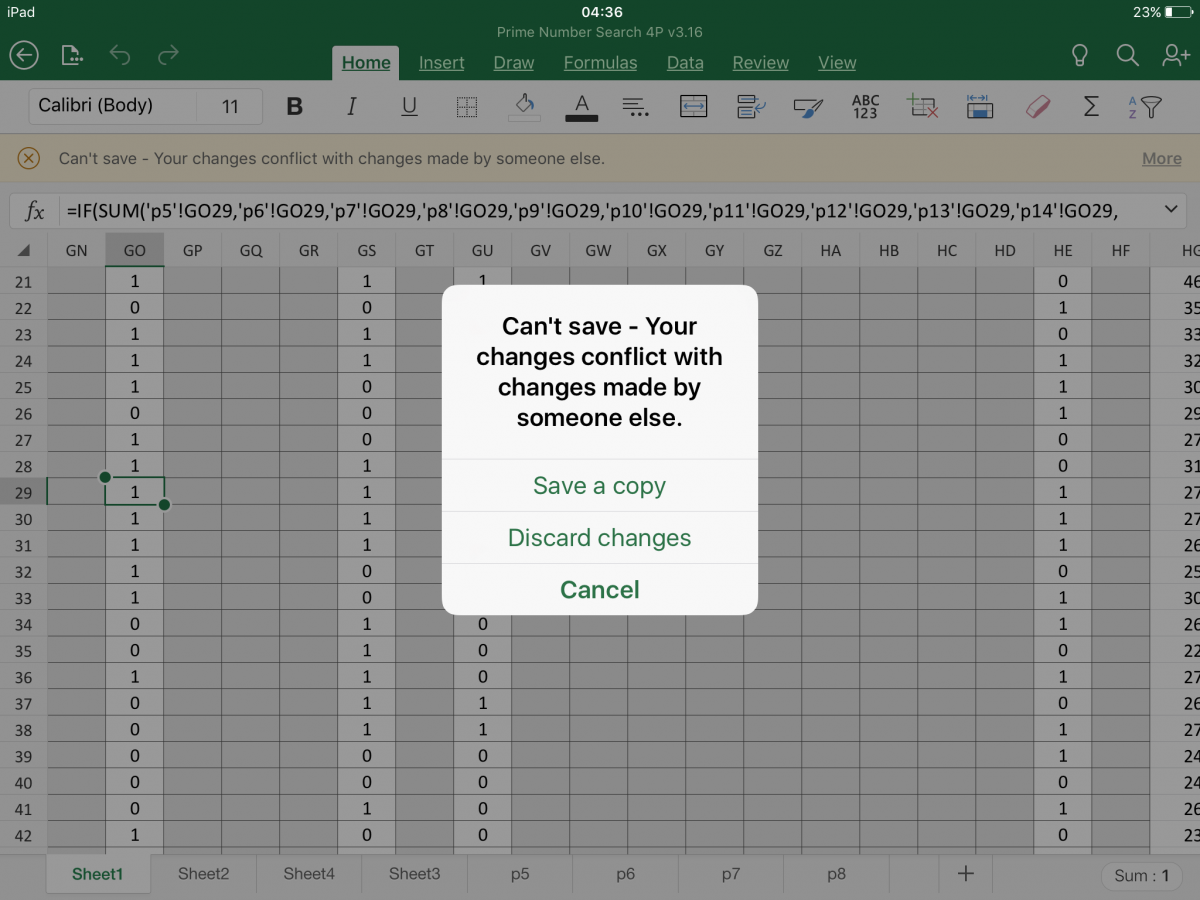Expand the formula bar chevron
This screenshot has height=900, width=1200.
pyautogui.click(x=1171, y=209)
